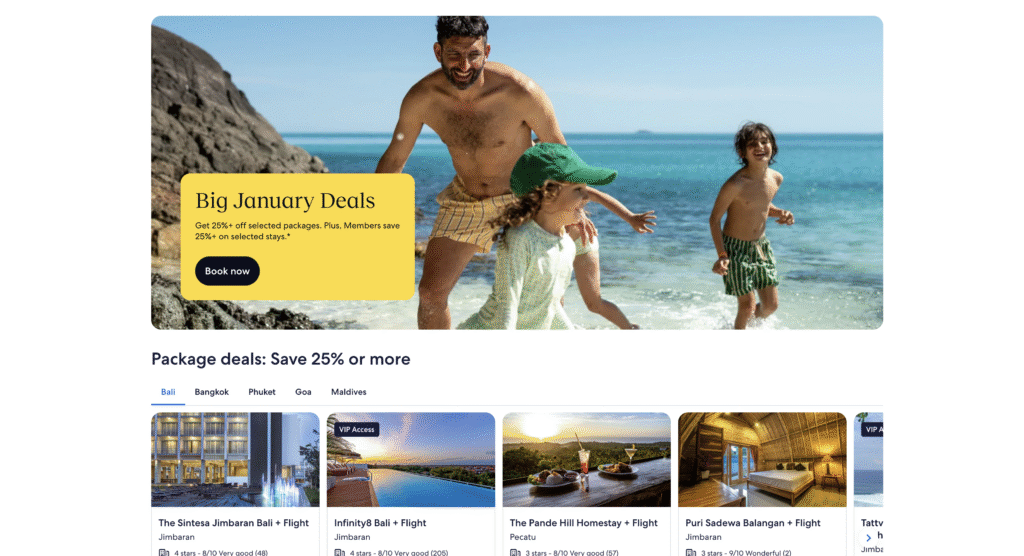Click the next arrow in package carousel

coord(868,538)
